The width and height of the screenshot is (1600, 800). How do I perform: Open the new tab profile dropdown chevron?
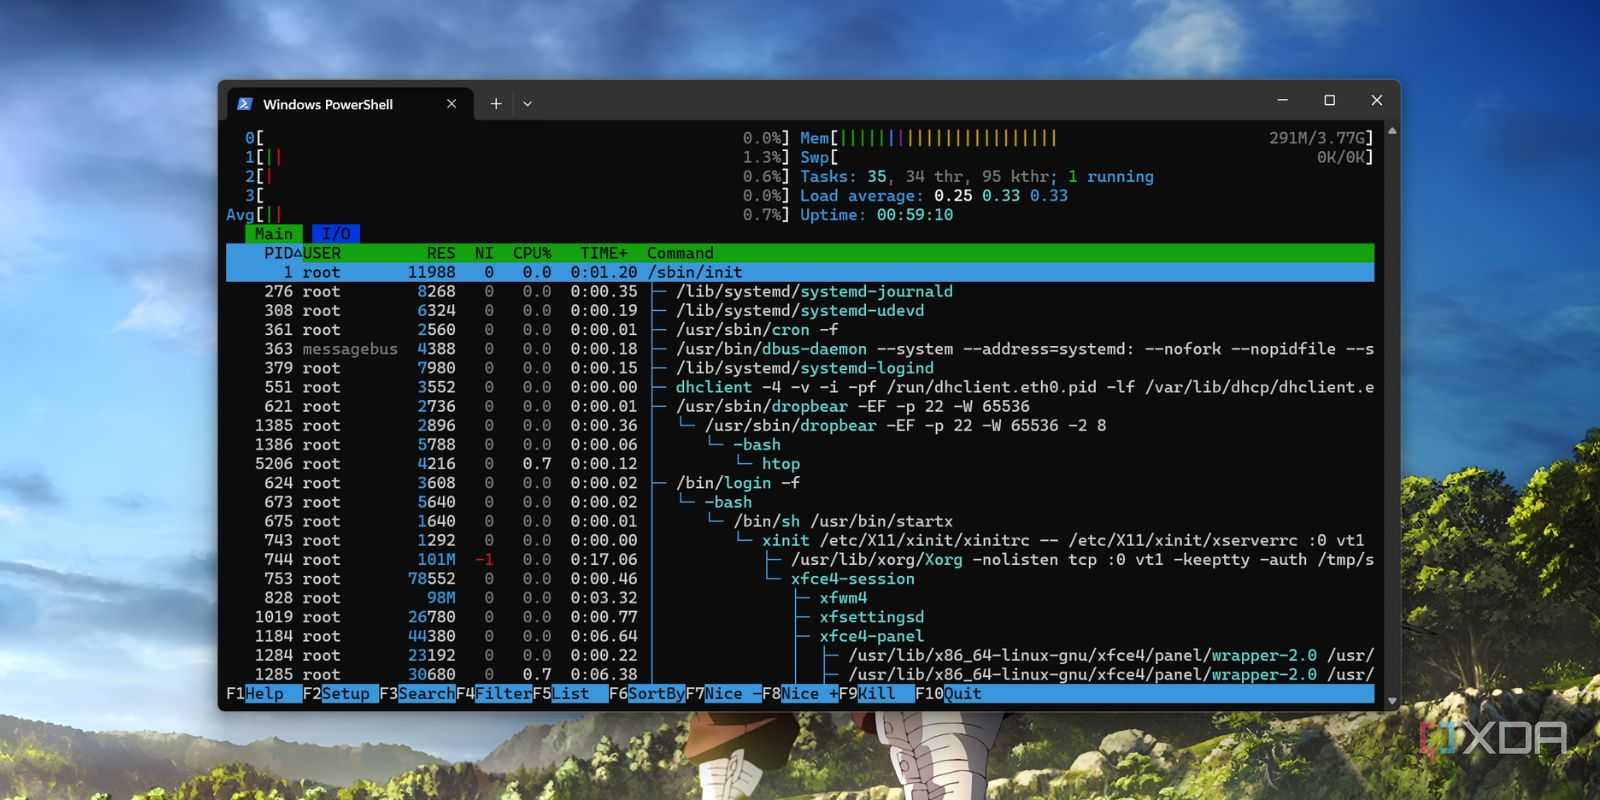pyautogui.click(x=528, y=104)
